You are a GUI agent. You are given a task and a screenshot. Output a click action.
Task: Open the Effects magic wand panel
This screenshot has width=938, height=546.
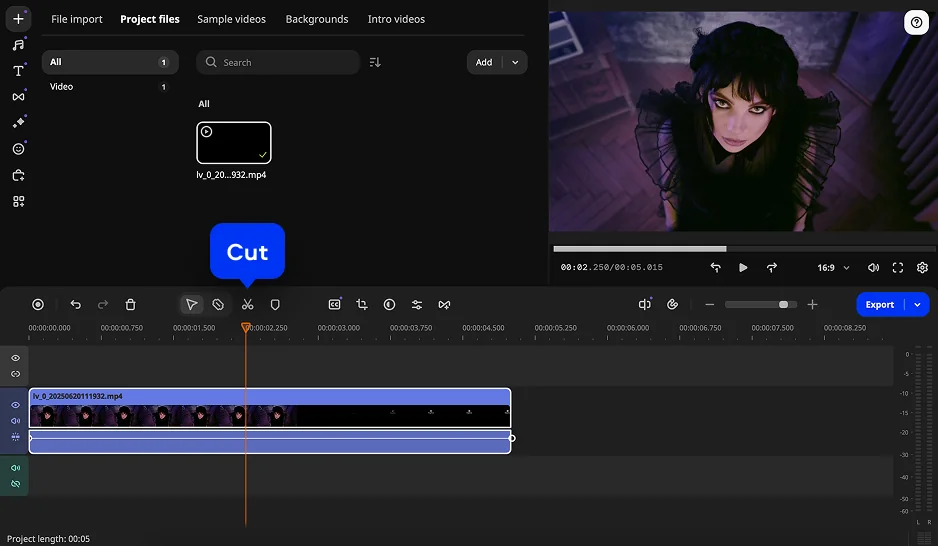(x=19, y=123)
